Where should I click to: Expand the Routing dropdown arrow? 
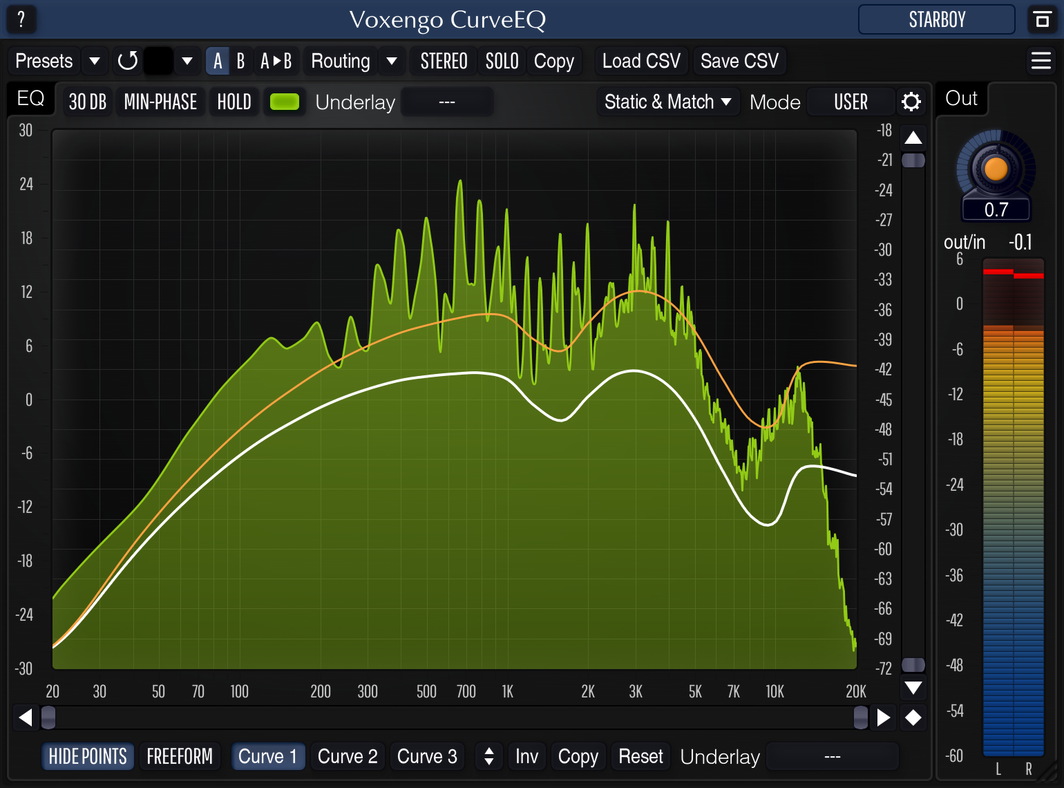tap(392, 61)
